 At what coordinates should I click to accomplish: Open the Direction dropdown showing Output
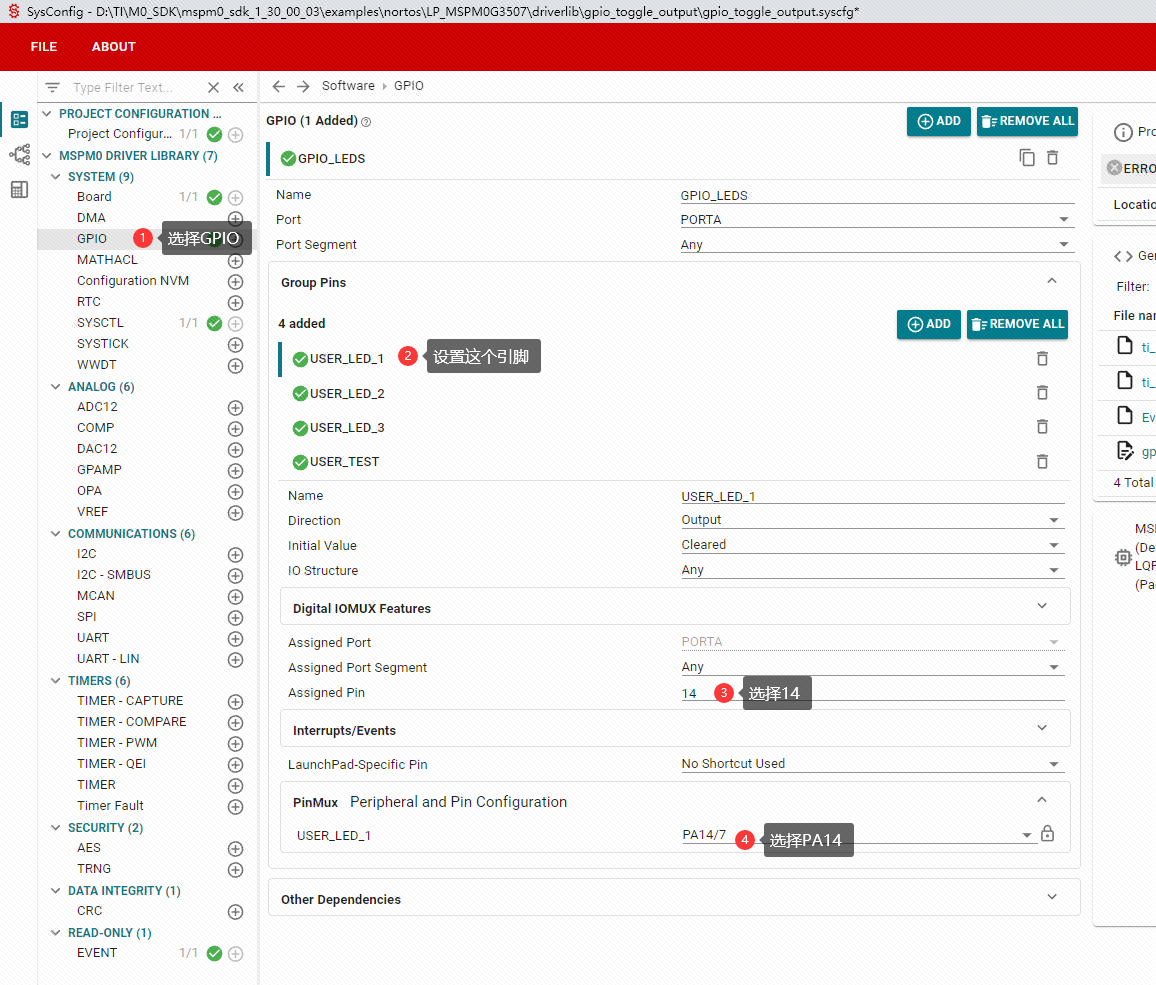tap(872, 520)
